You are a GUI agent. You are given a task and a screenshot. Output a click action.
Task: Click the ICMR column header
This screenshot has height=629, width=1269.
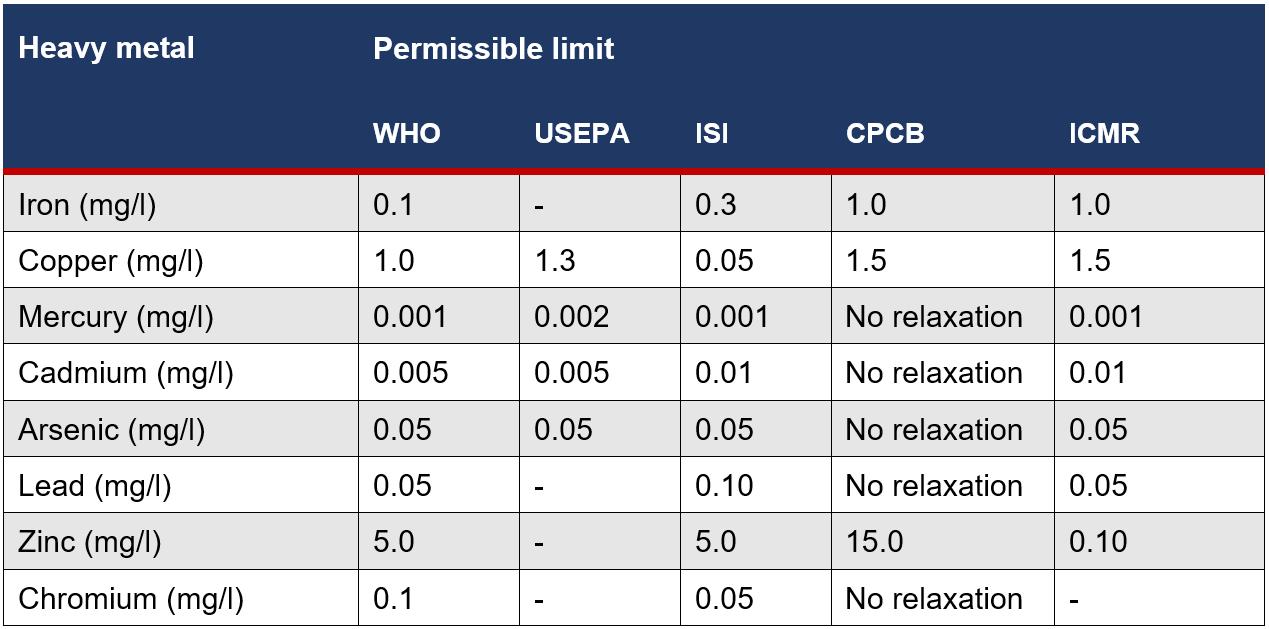(1104, 133)
